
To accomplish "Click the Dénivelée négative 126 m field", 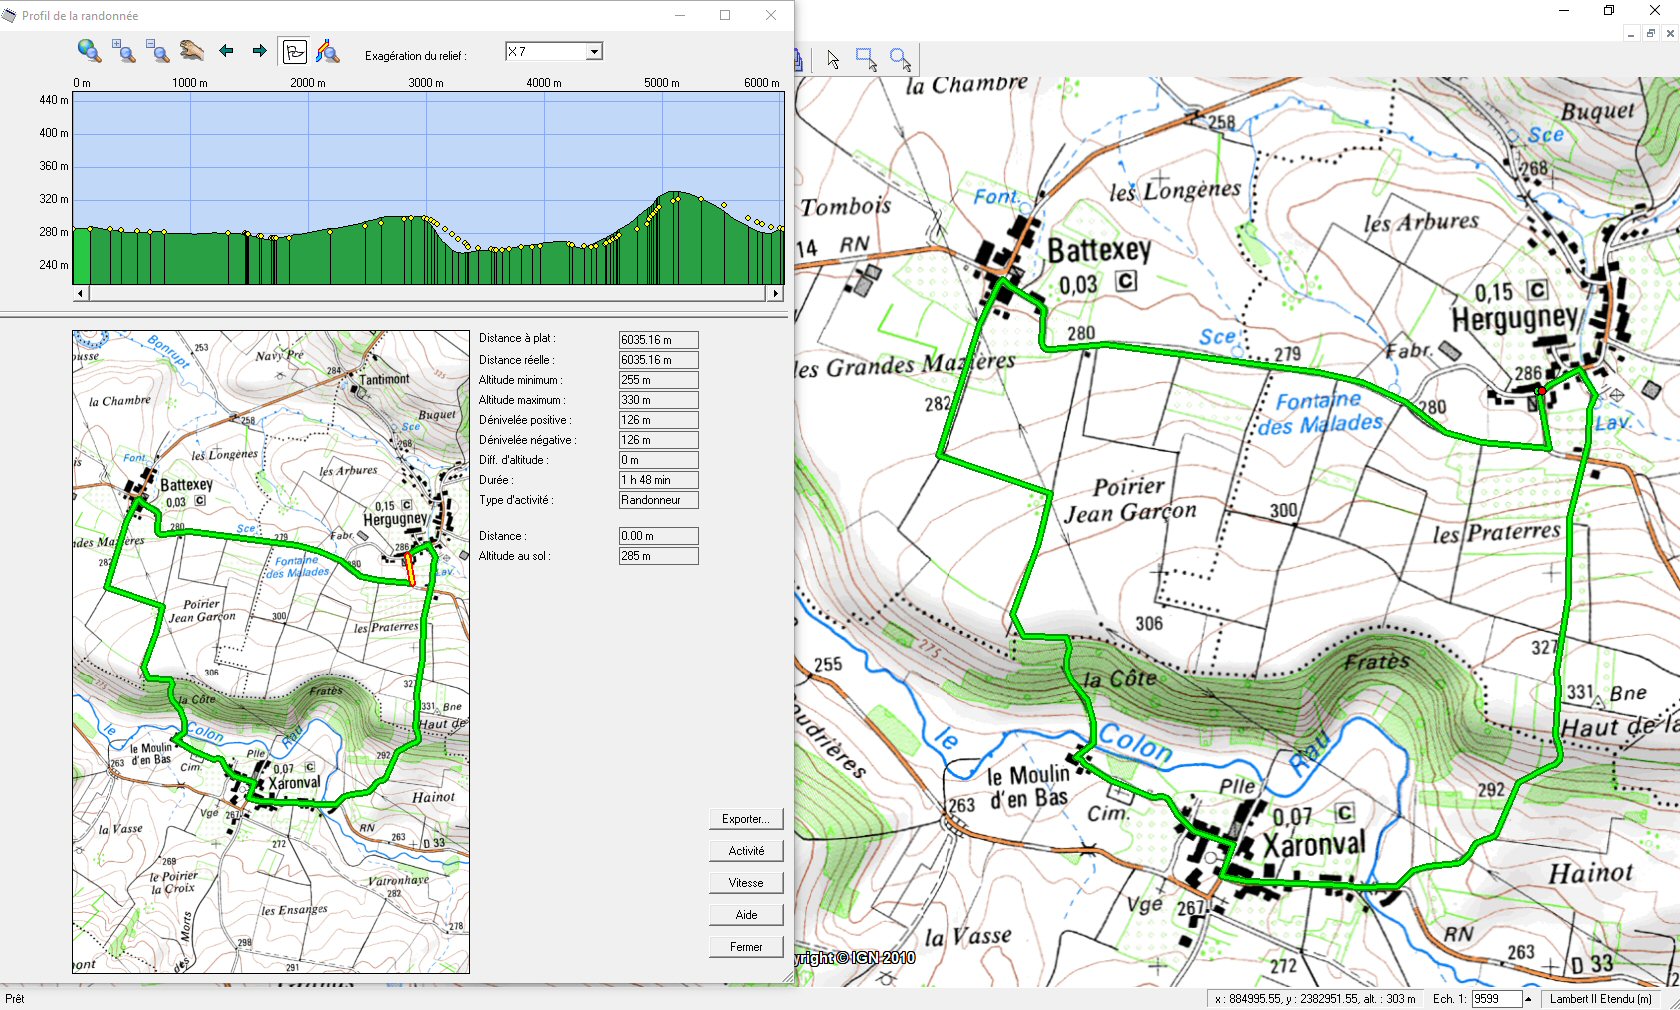I will [658, 440].
